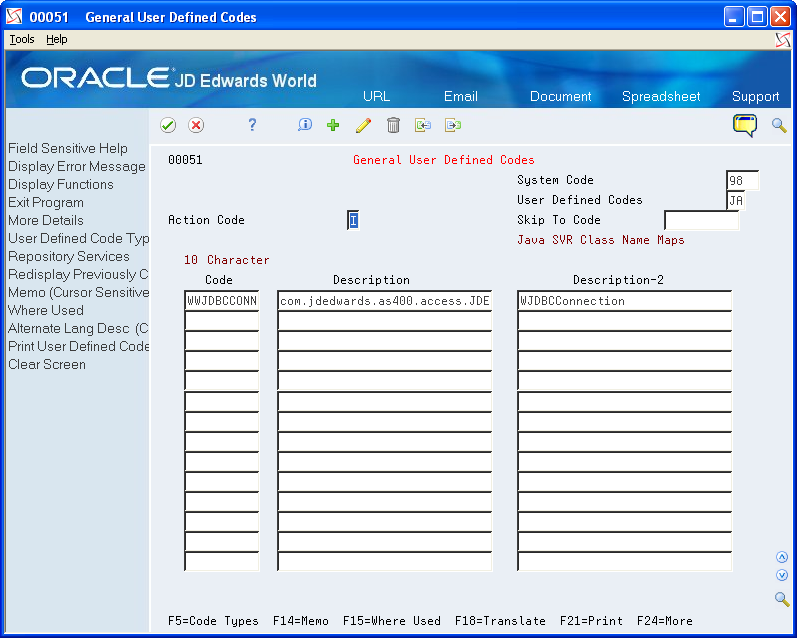
Task: Select Memo (Cursor Sensitive) in sidebar
Action: 78,293
